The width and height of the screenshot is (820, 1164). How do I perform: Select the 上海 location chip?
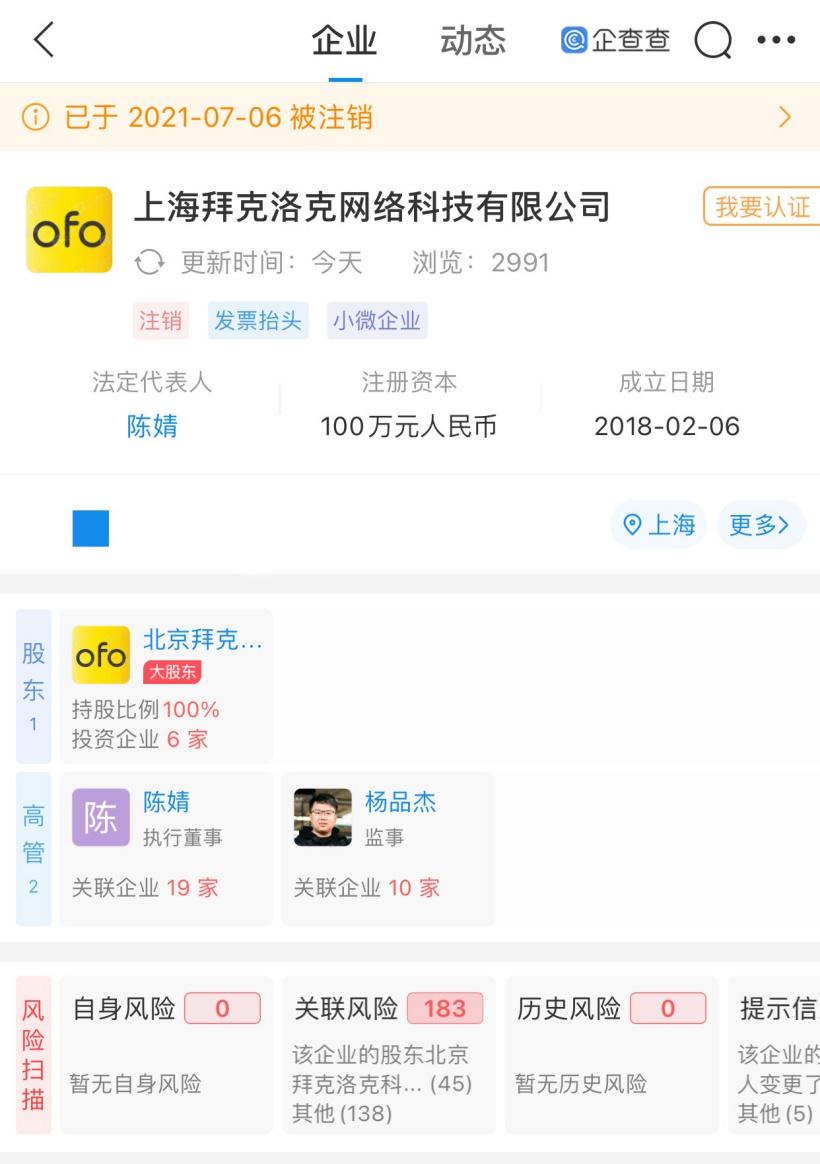[659, 525]
